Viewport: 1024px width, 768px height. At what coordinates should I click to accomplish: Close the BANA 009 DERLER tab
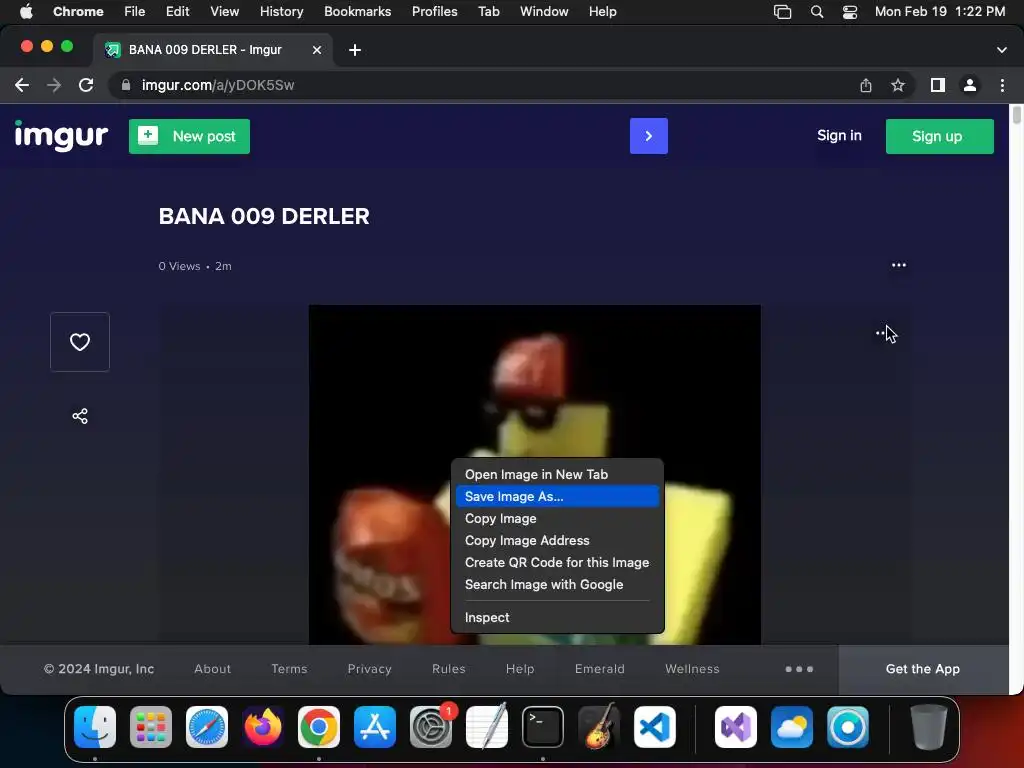tap(317, 50)
